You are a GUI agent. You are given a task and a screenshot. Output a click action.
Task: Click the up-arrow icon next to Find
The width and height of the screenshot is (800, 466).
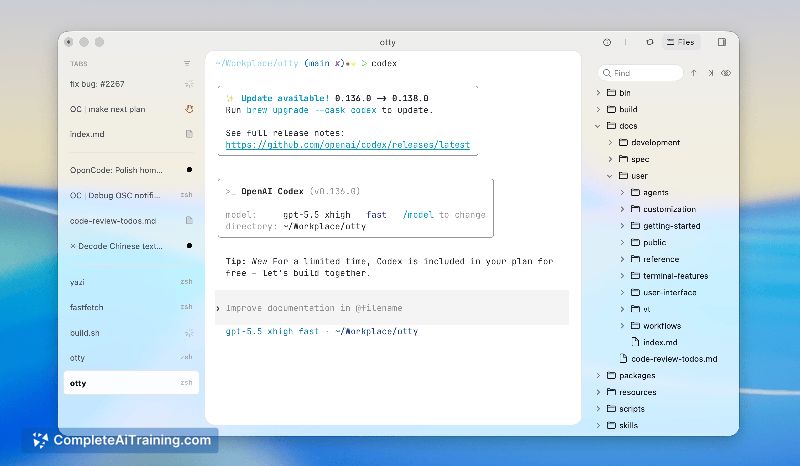coord(694,73)
